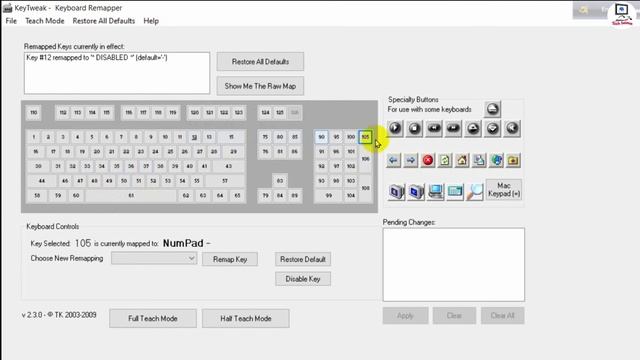Select the wide spacebar key 61
Screen dimensions: 640x360
point(131,196)
